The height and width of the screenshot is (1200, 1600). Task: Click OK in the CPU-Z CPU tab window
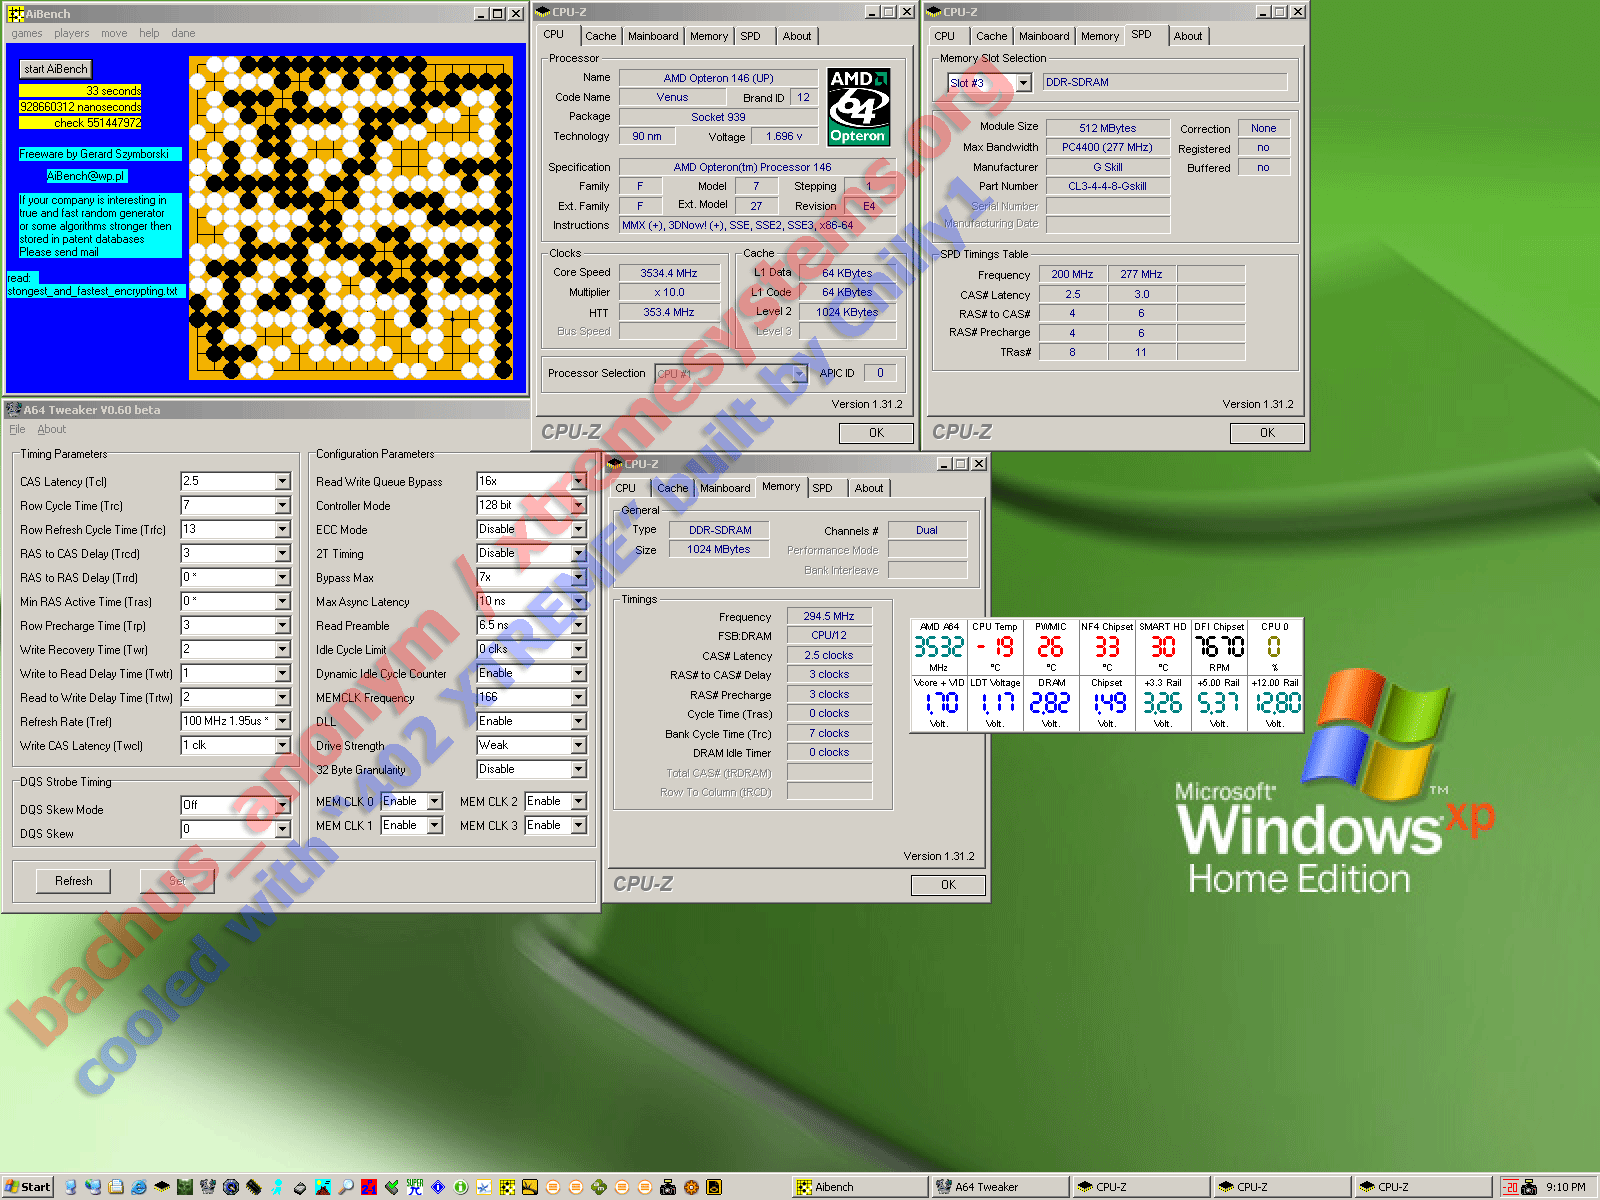click(x=876, y=433)
